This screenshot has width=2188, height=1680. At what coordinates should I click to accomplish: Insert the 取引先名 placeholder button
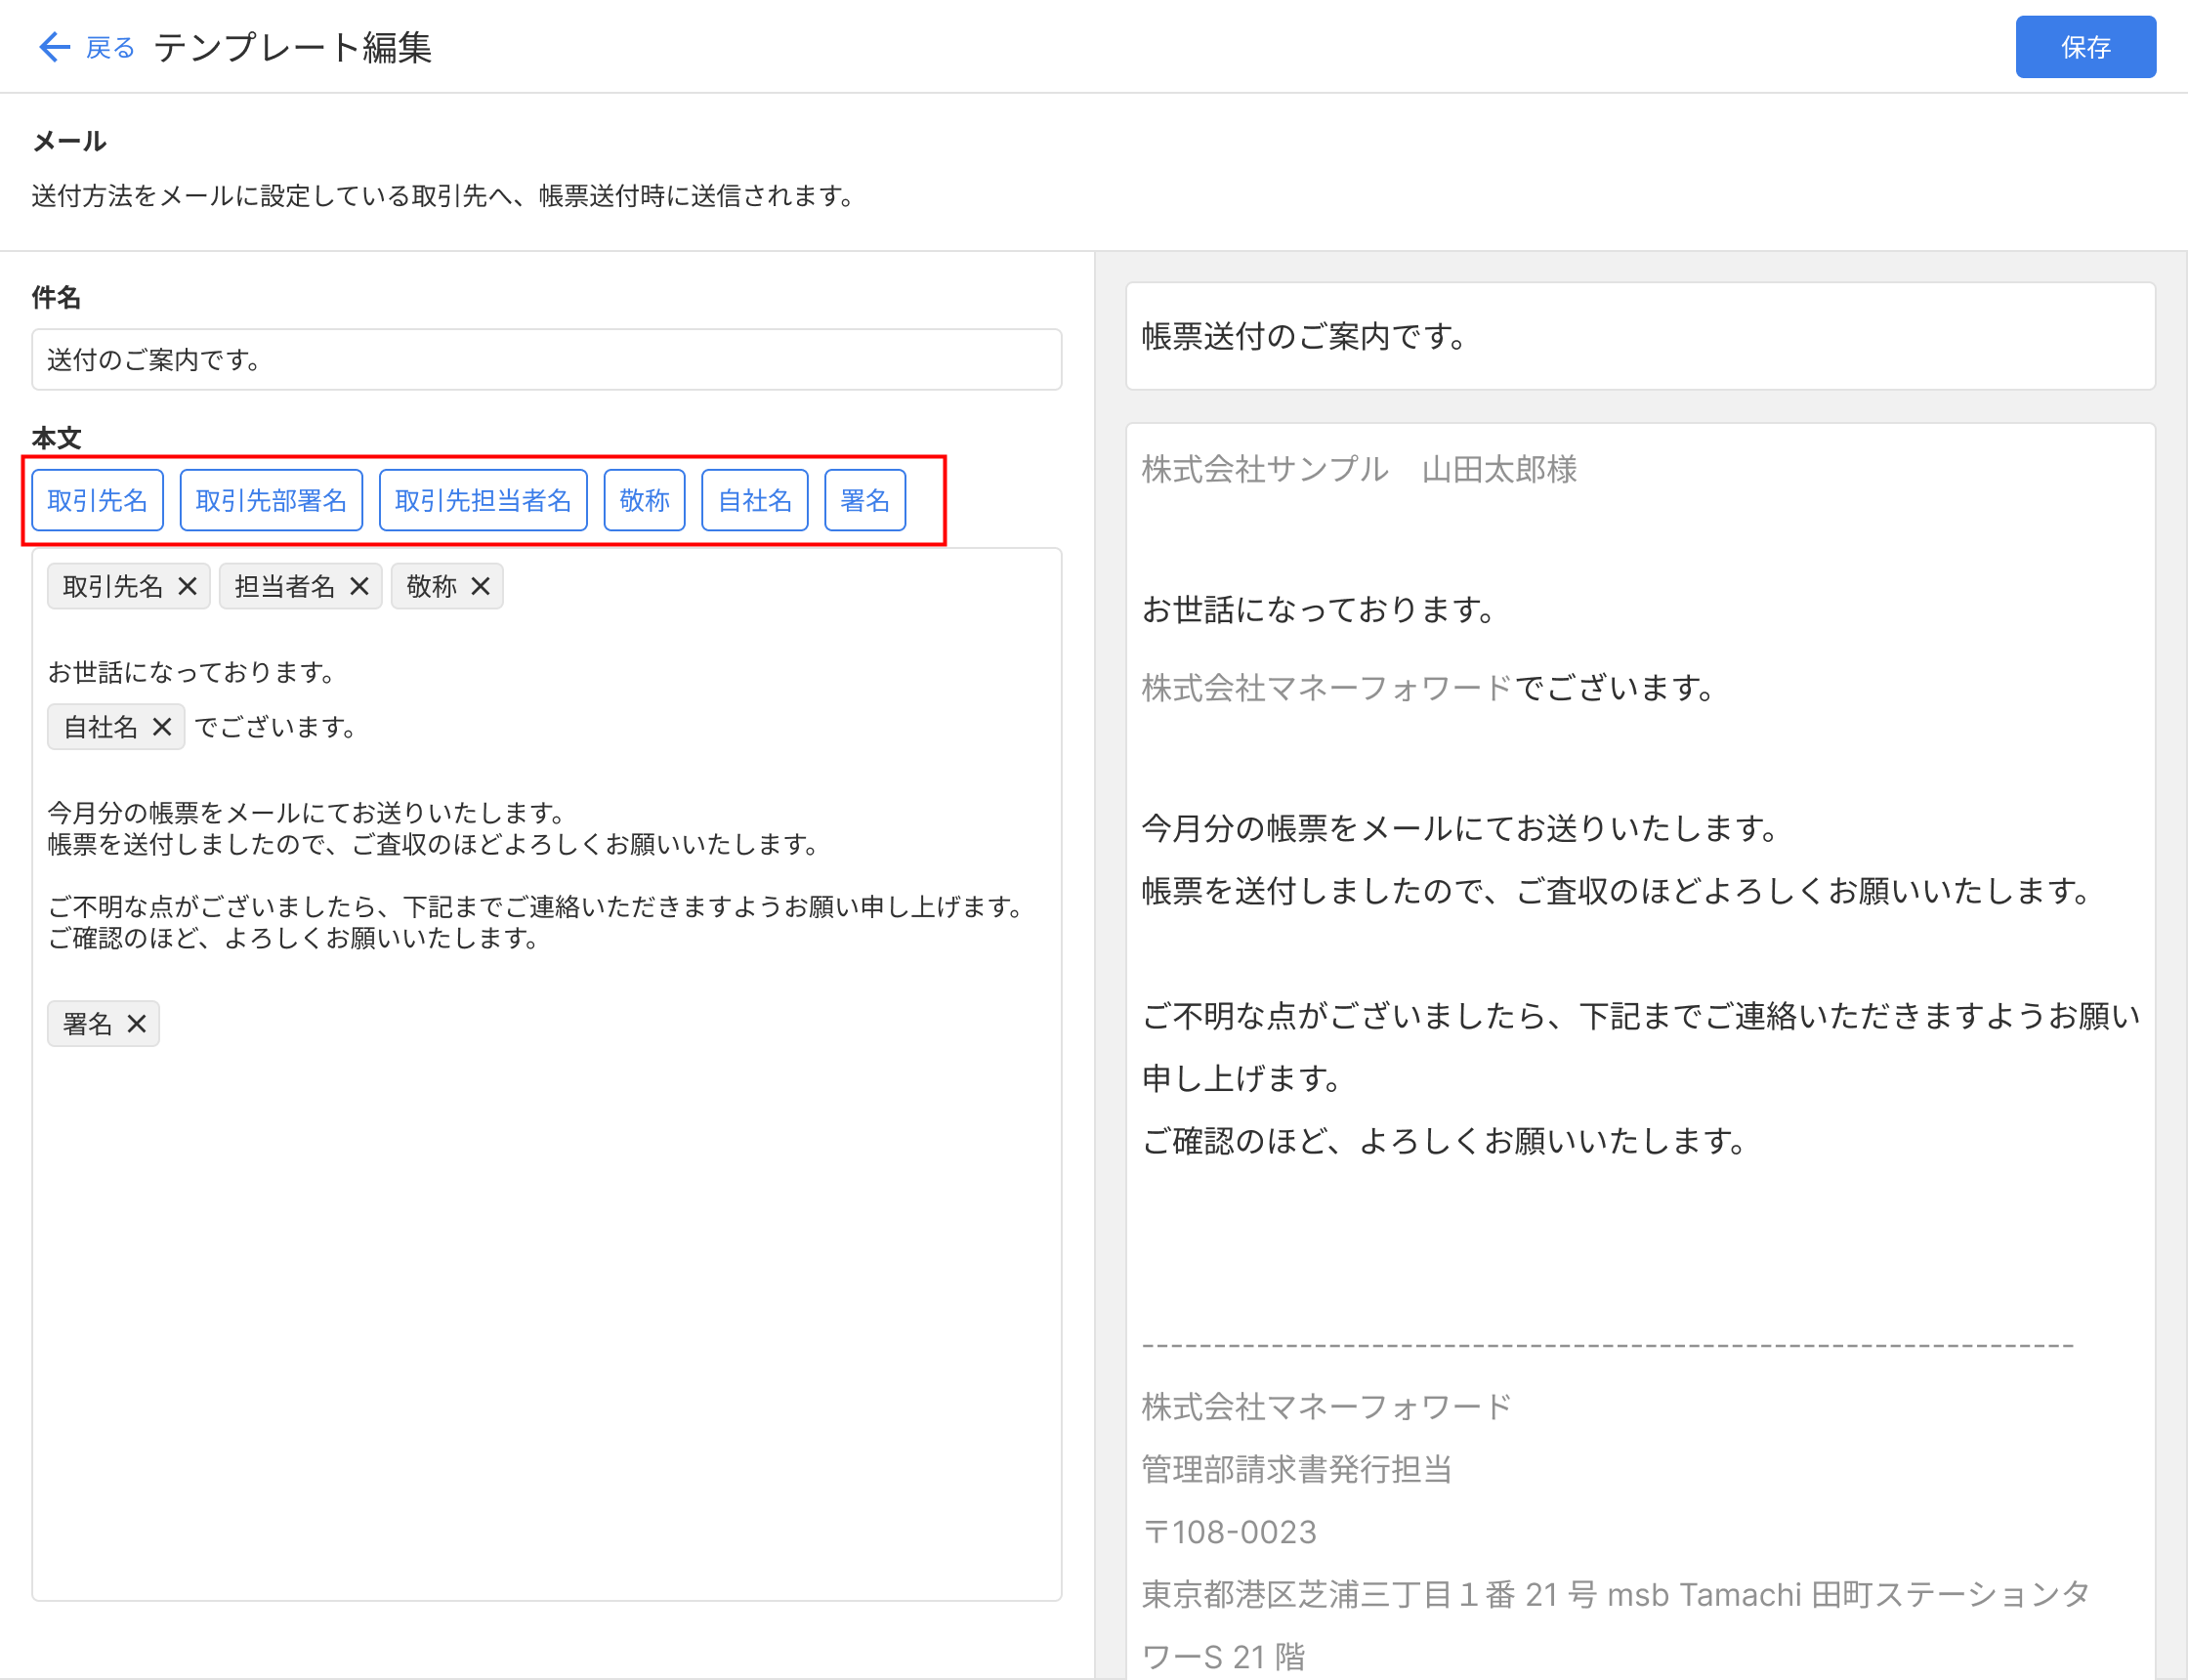click(x=97, y=500)
